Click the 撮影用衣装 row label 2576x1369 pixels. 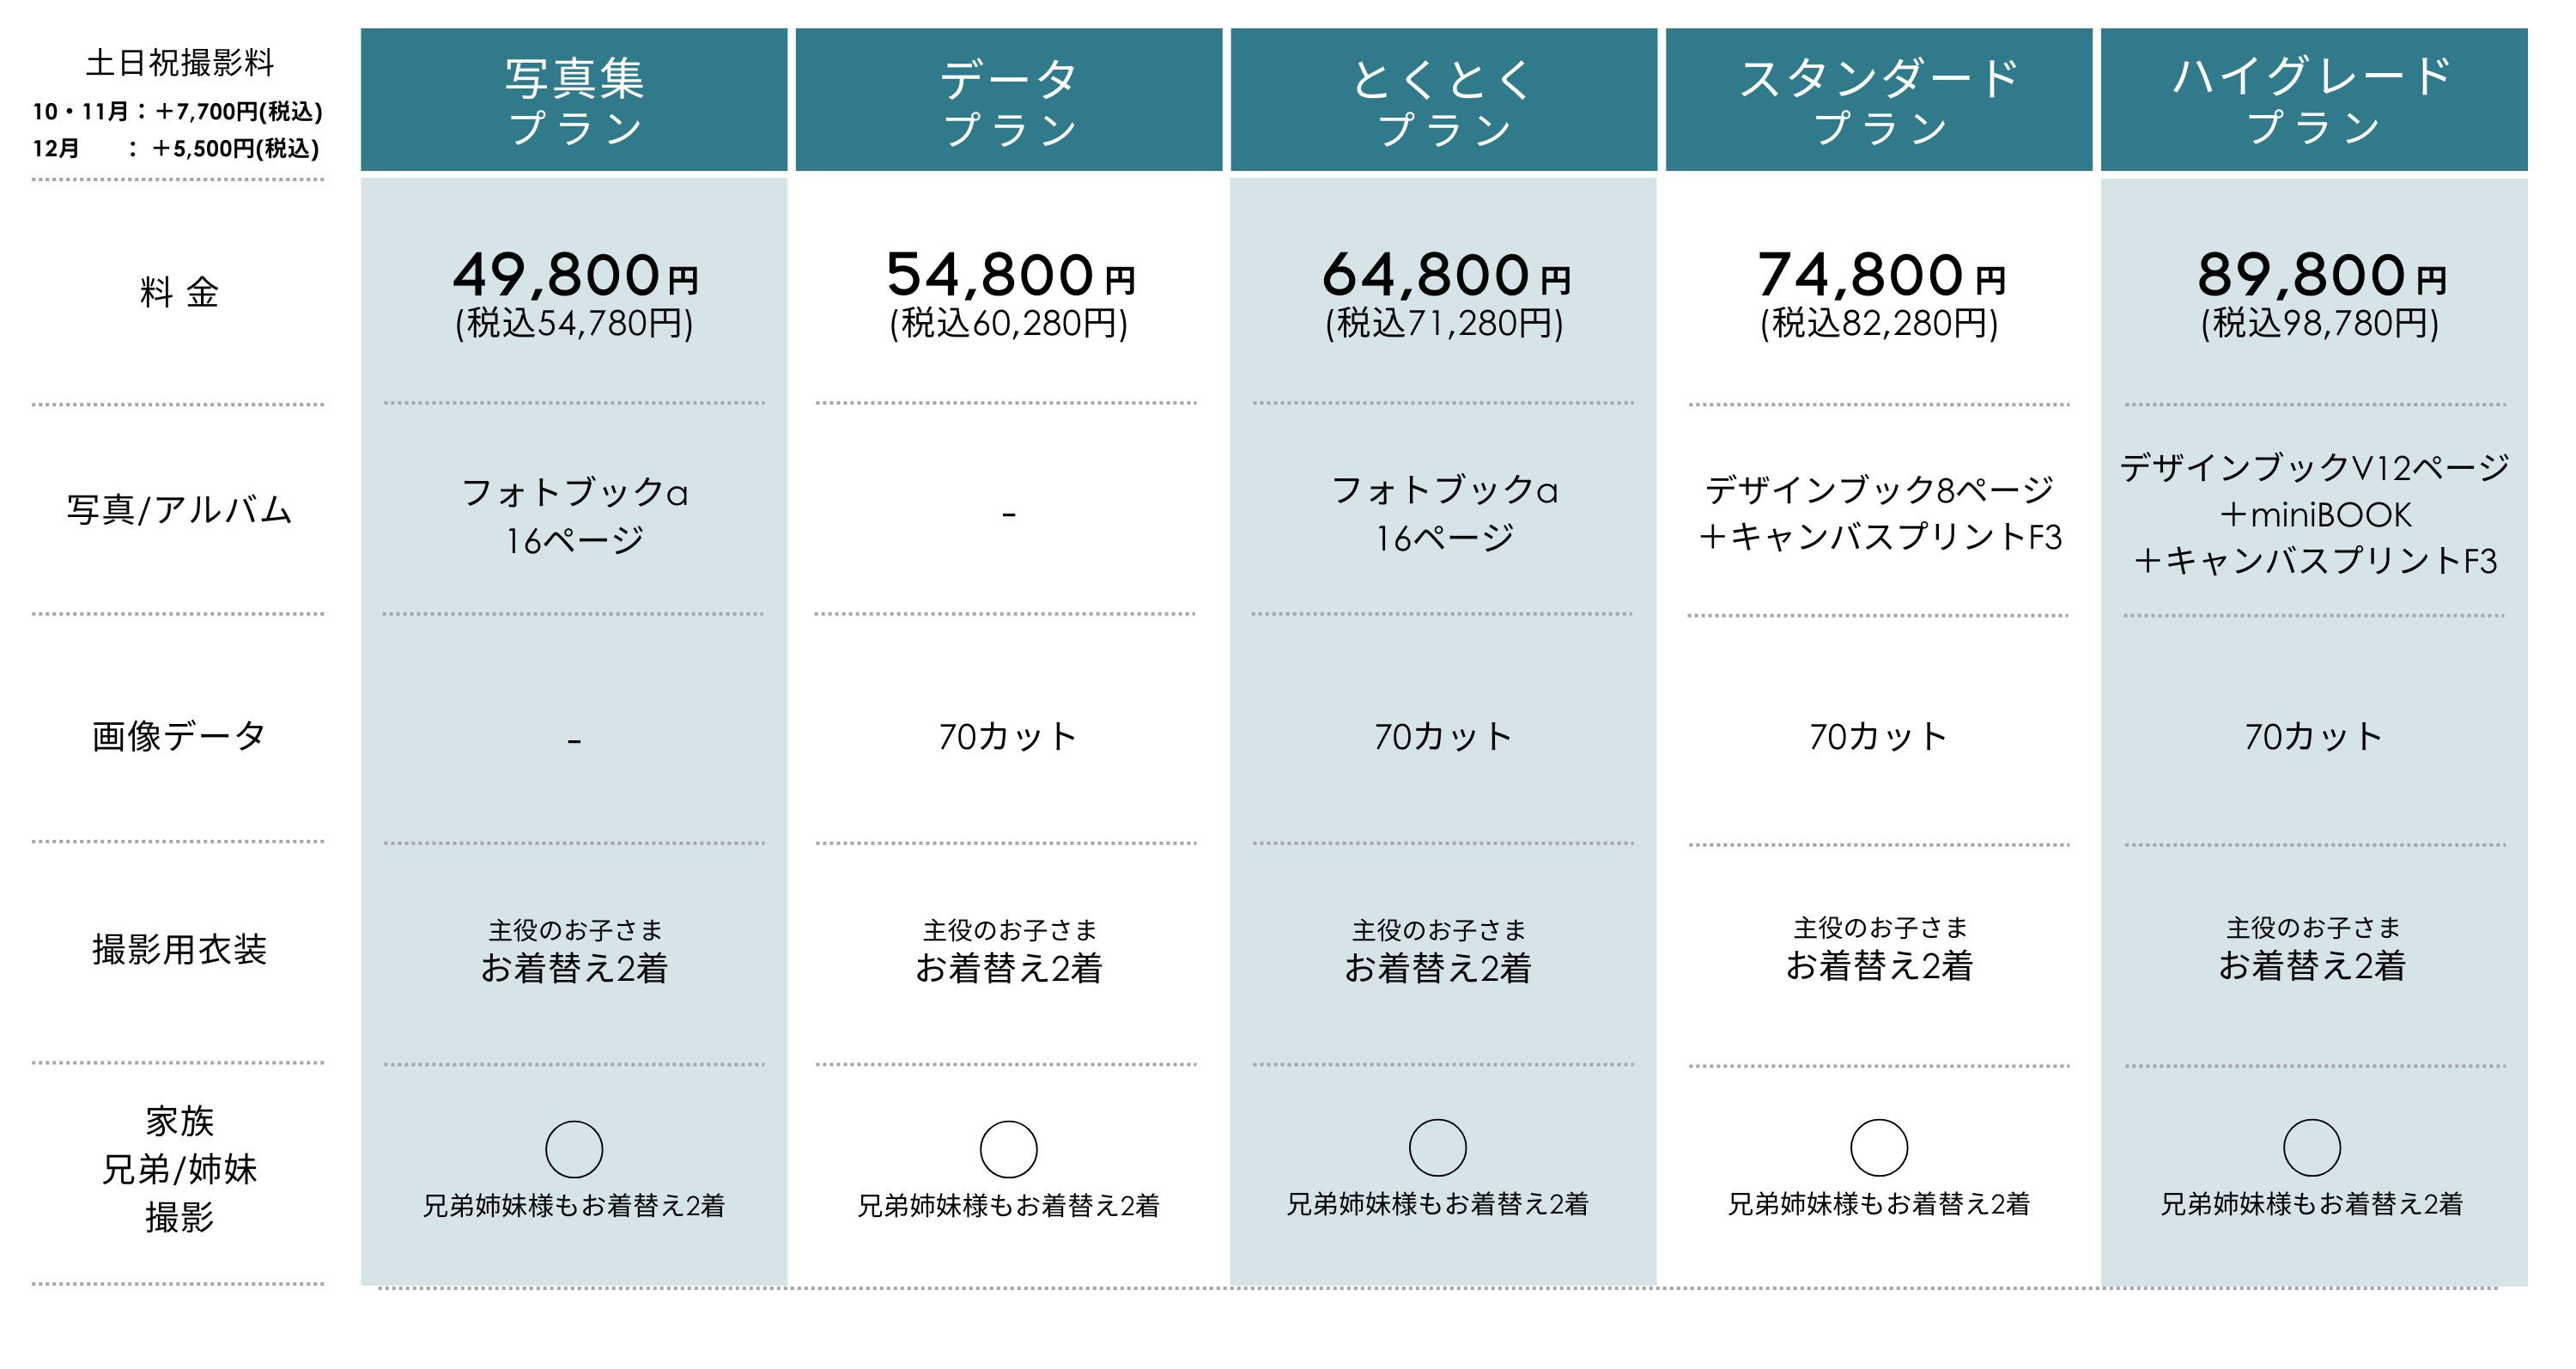179,950
